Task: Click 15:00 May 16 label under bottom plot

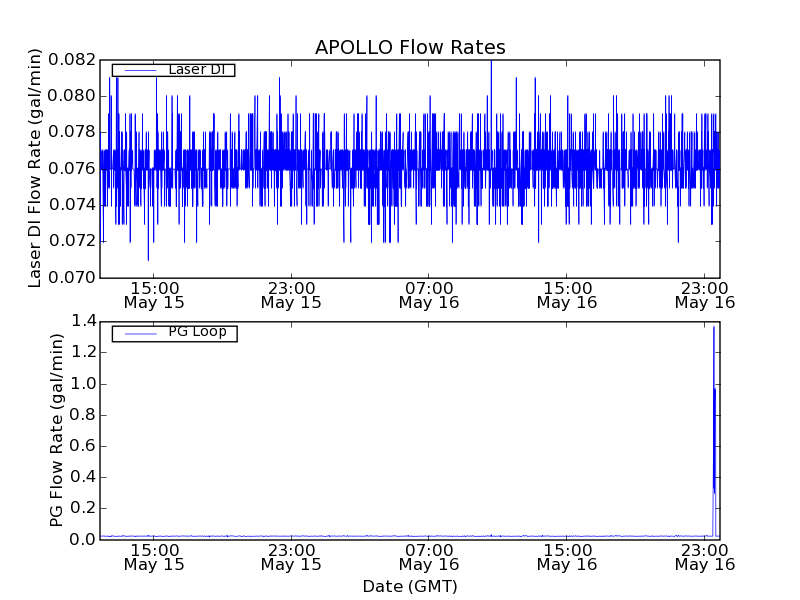Action: (x=567, y=556)
